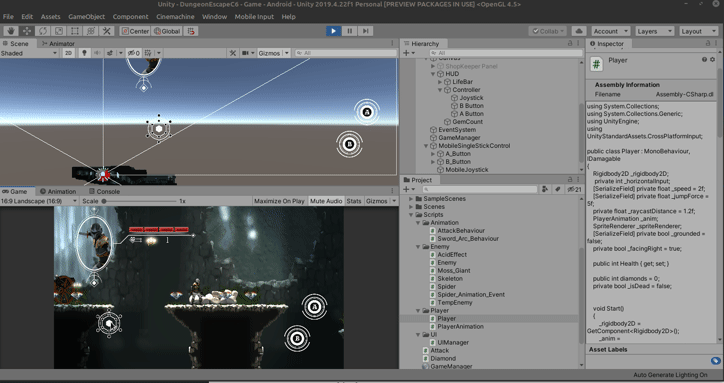Select the Move tool in the toolbar
This screenshot has height=383, width=724.
point(27,31)
